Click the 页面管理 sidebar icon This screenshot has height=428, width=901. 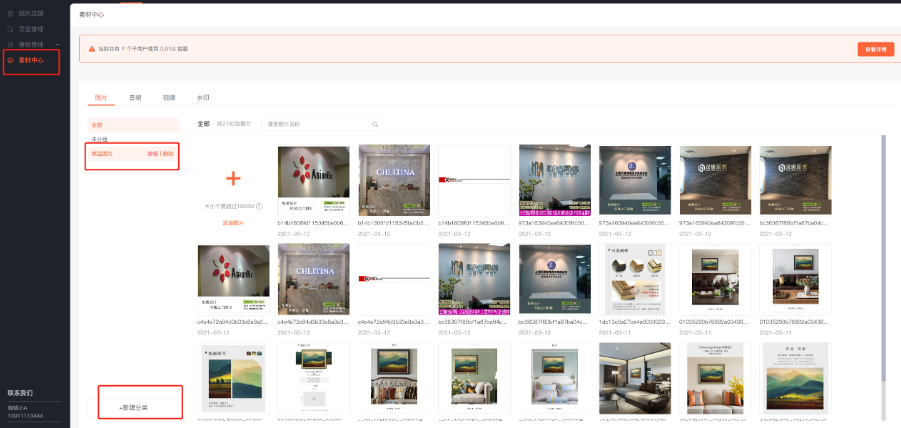pos(11,30)
